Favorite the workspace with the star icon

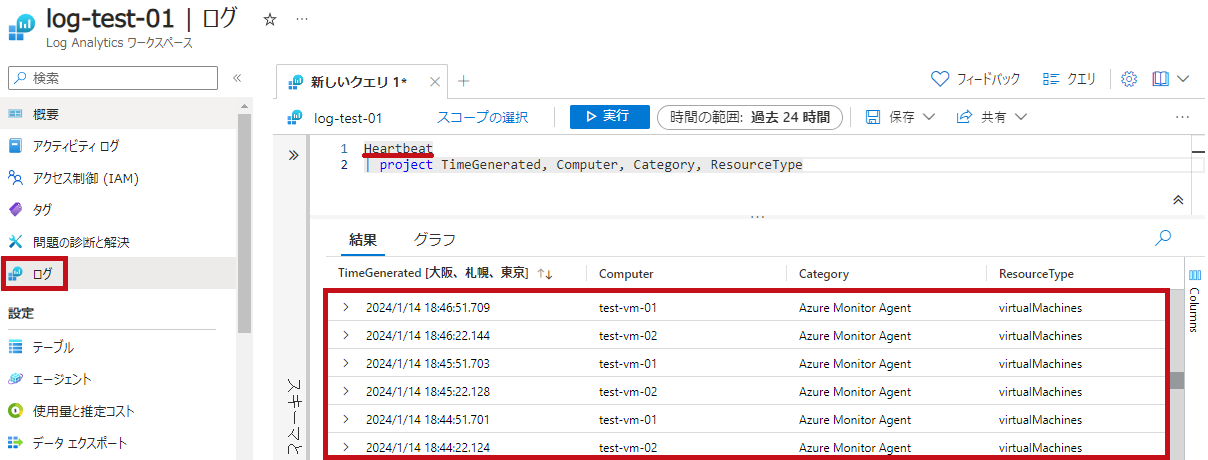pos(269,19)
